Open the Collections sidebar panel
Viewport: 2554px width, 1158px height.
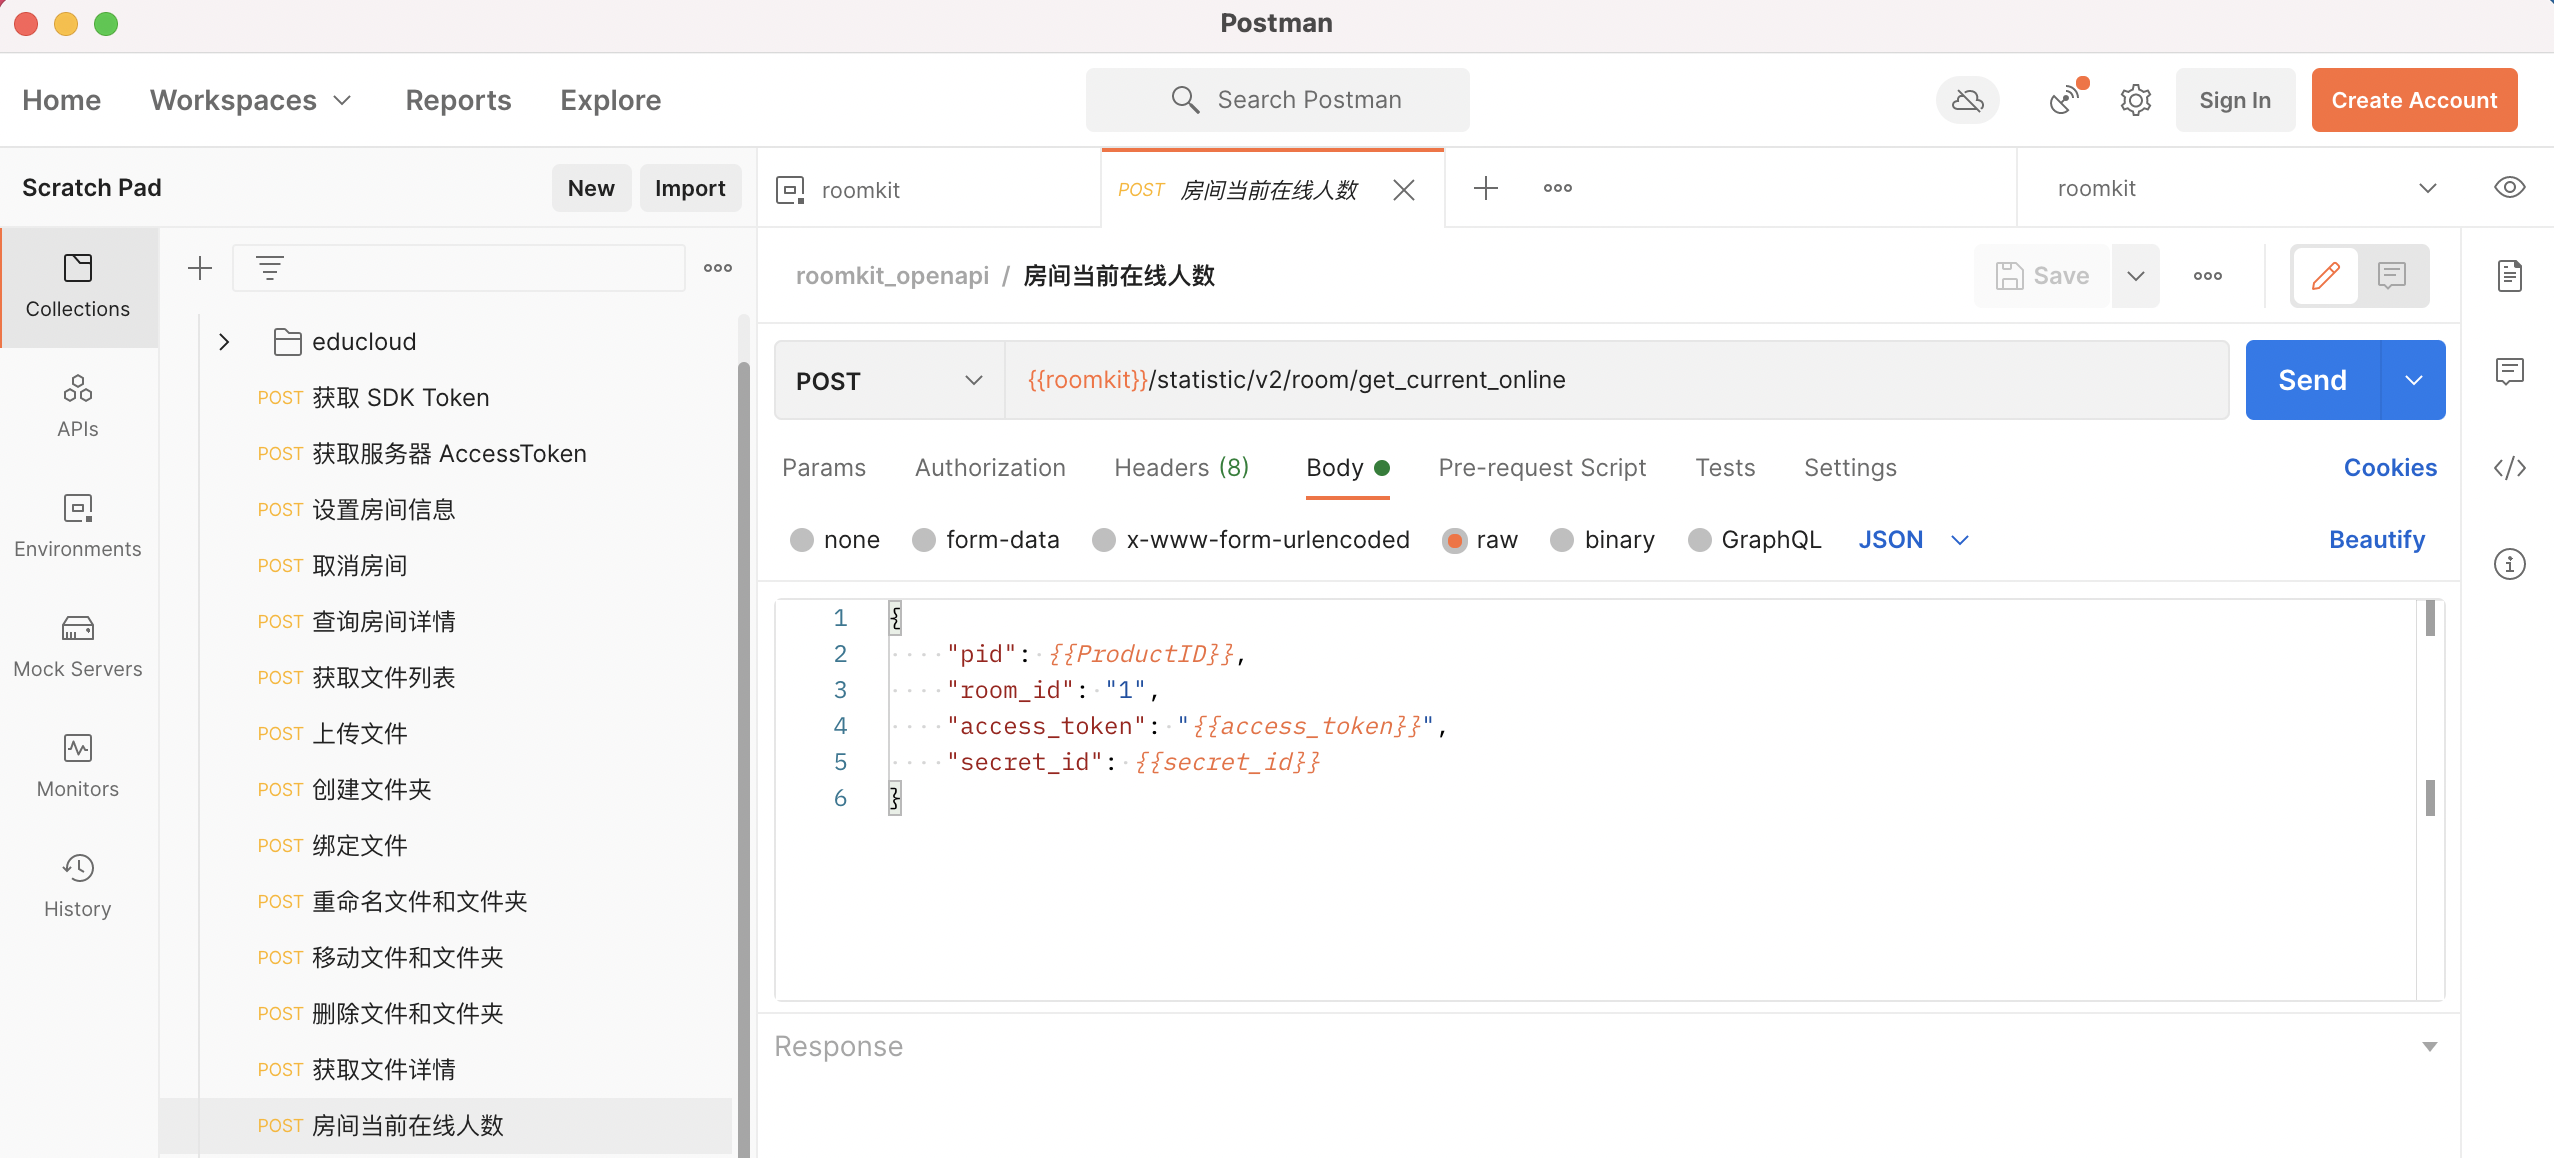(x=78, y=288)
